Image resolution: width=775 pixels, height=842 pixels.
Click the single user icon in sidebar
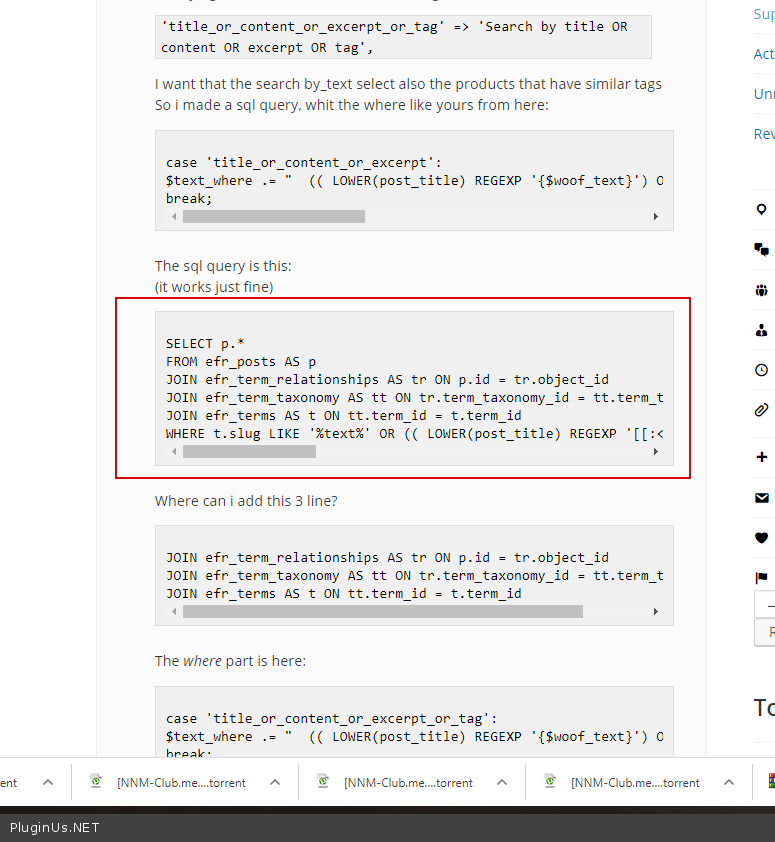762,330
